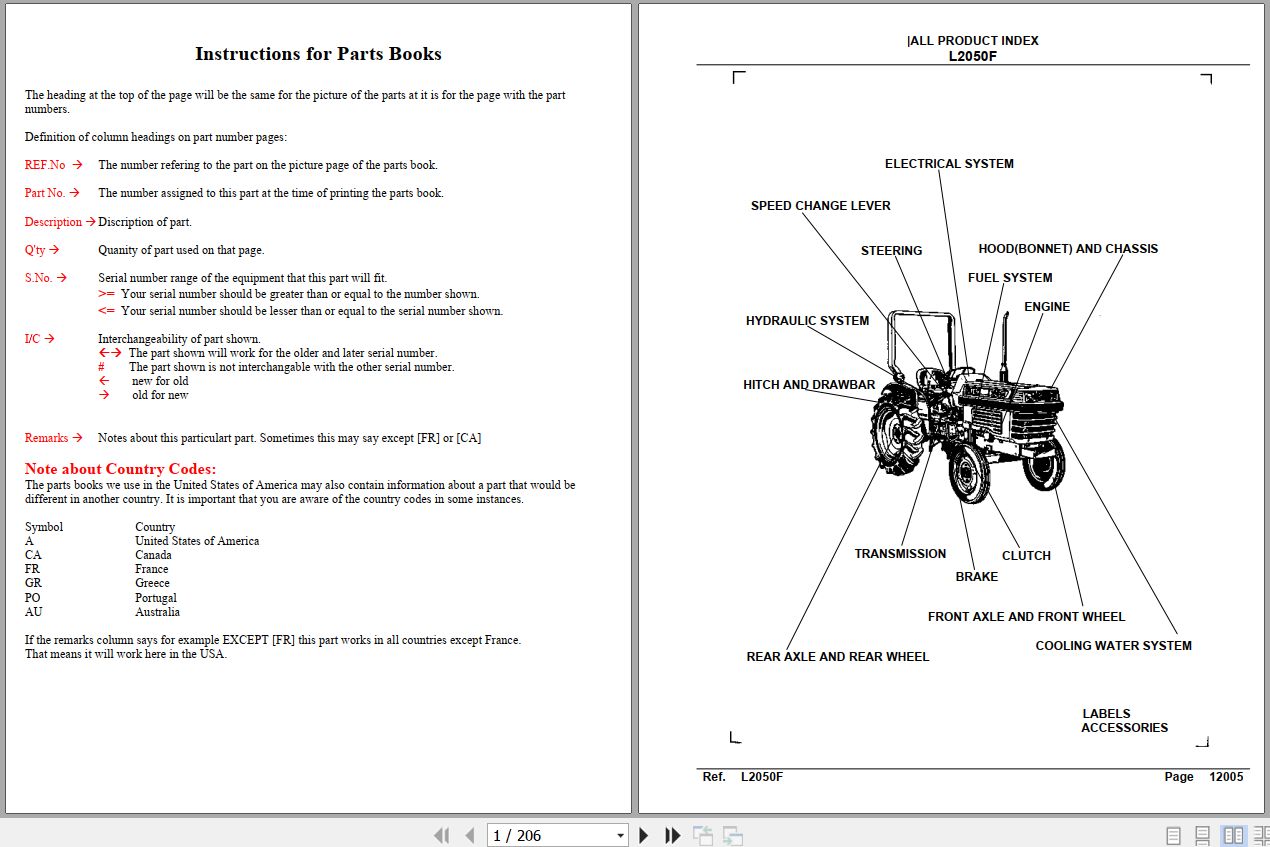Select REAR AXLE AND REAR WHEEL label
Image resolution: width=1270 pixels, height=847 pixels.
(838, 657)
